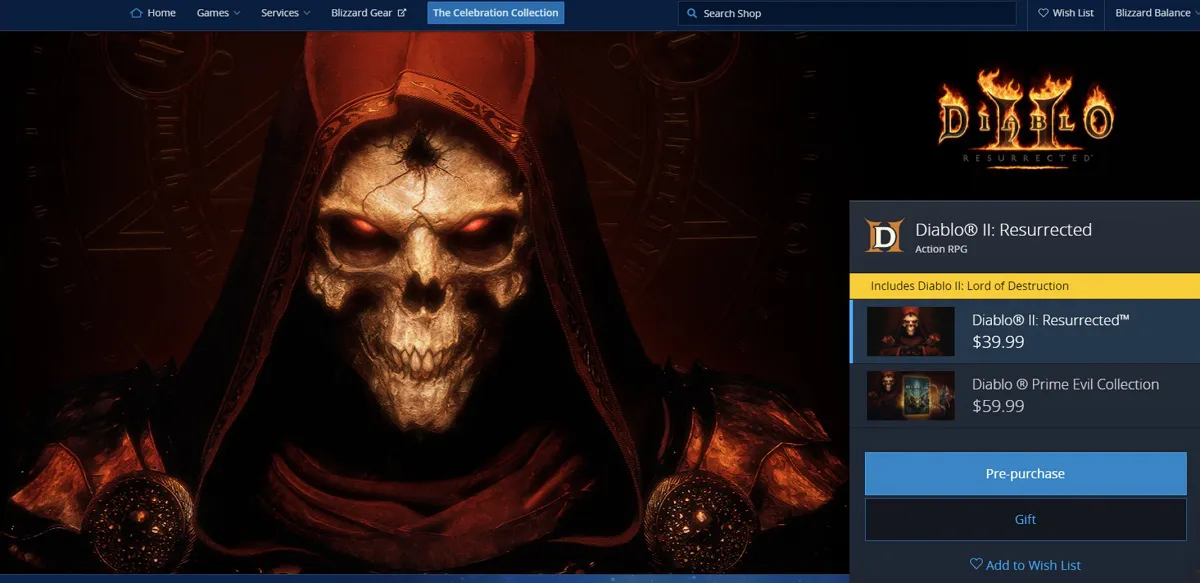
Task: Click the $39.99 price text
Action: [998, 342]
